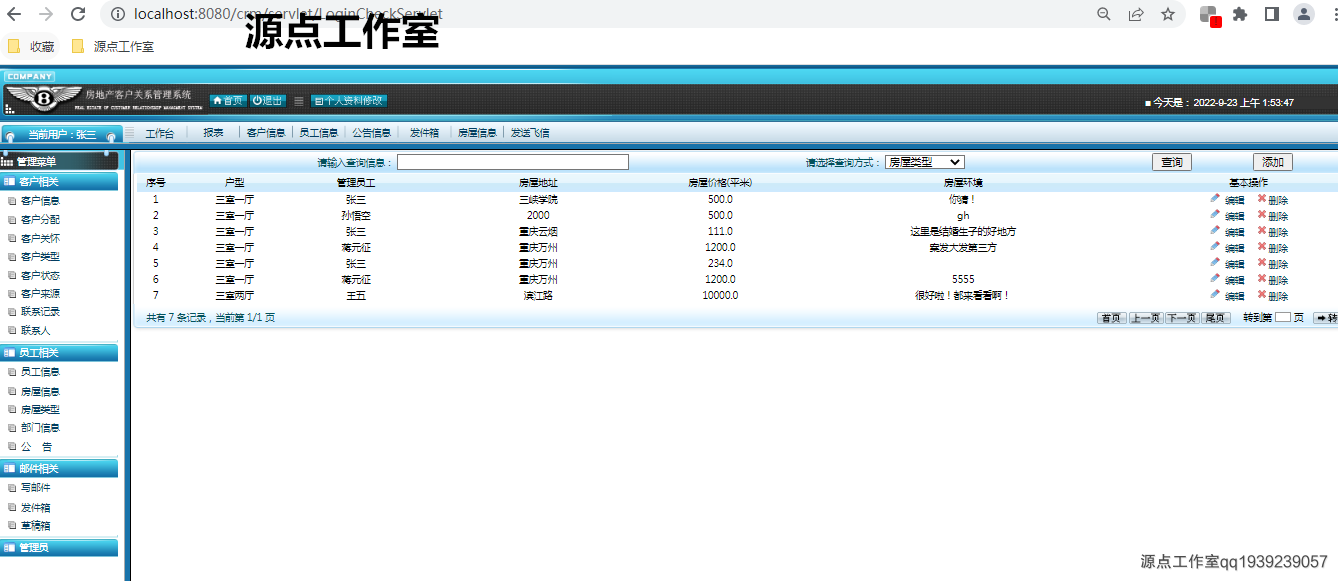The height and width of the screenshot is (581, 1338).
Task: Open 部门信息 in the sidebar
Action: (x=40, y=428)
